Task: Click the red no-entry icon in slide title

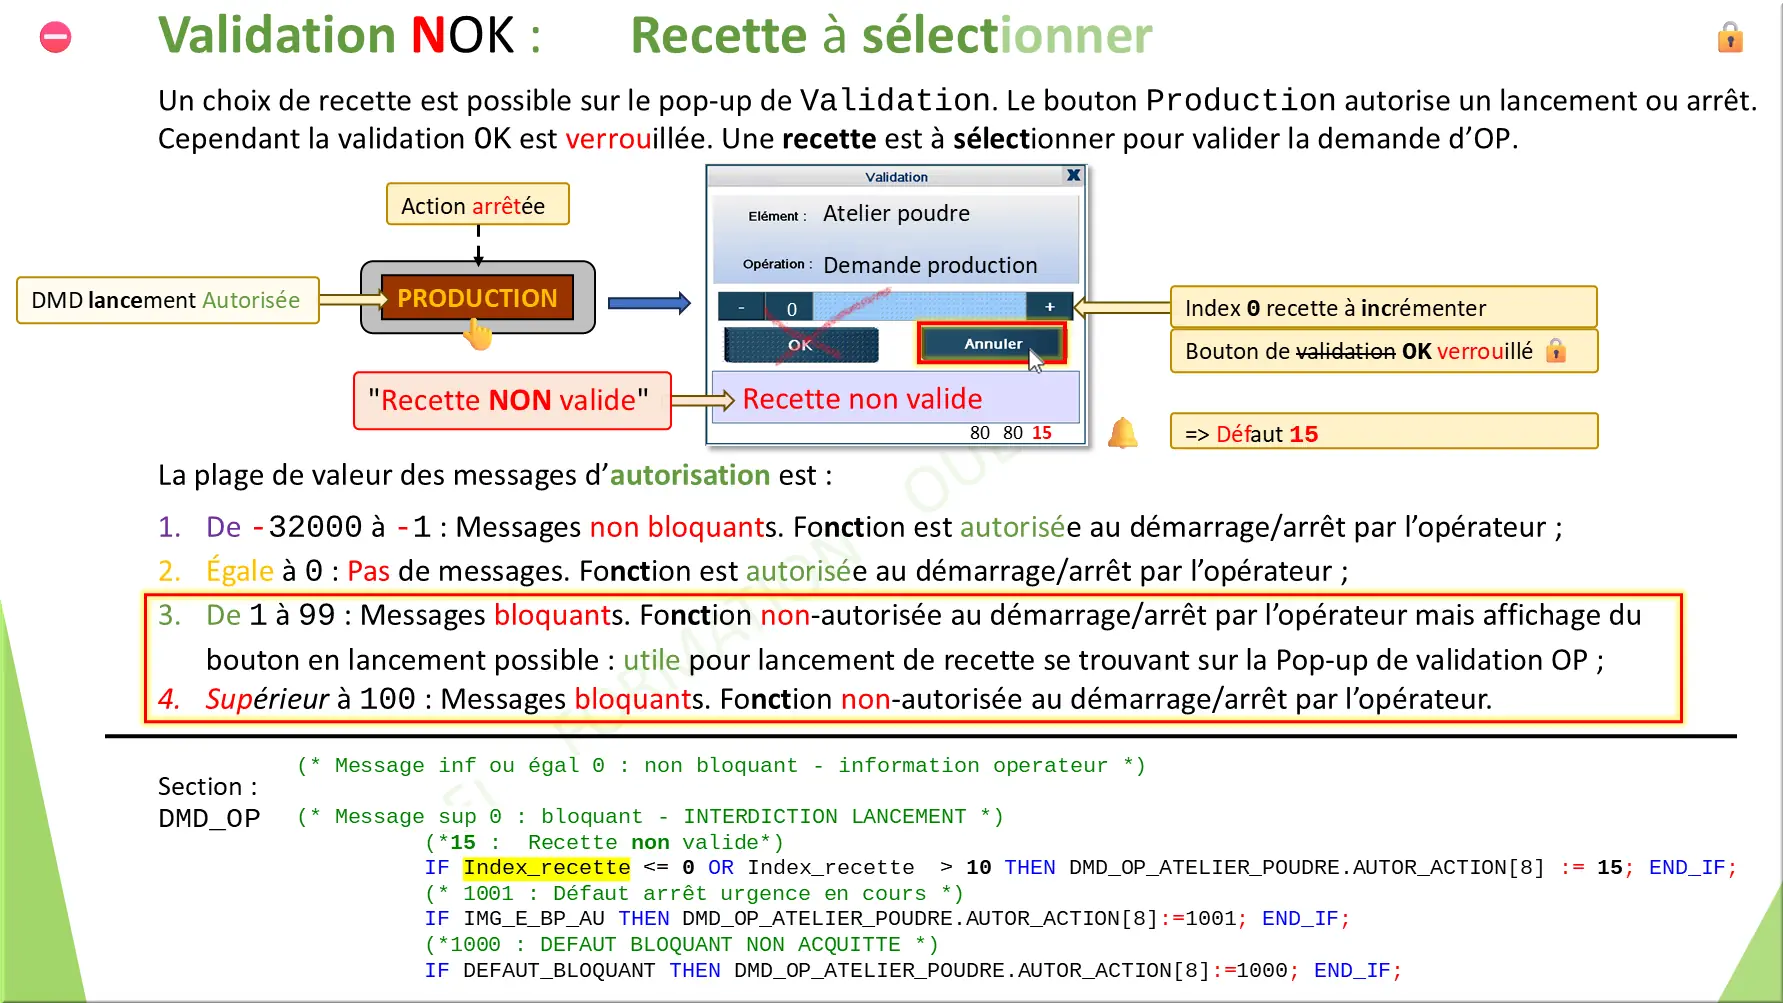Action: (x=55, y=38)
